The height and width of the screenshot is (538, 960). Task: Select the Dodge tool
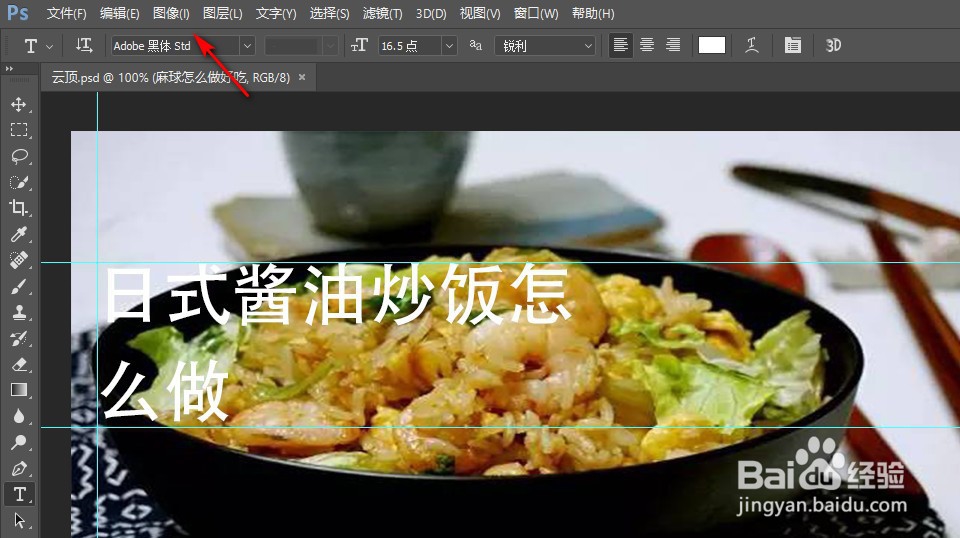click(x=18, y=442)
